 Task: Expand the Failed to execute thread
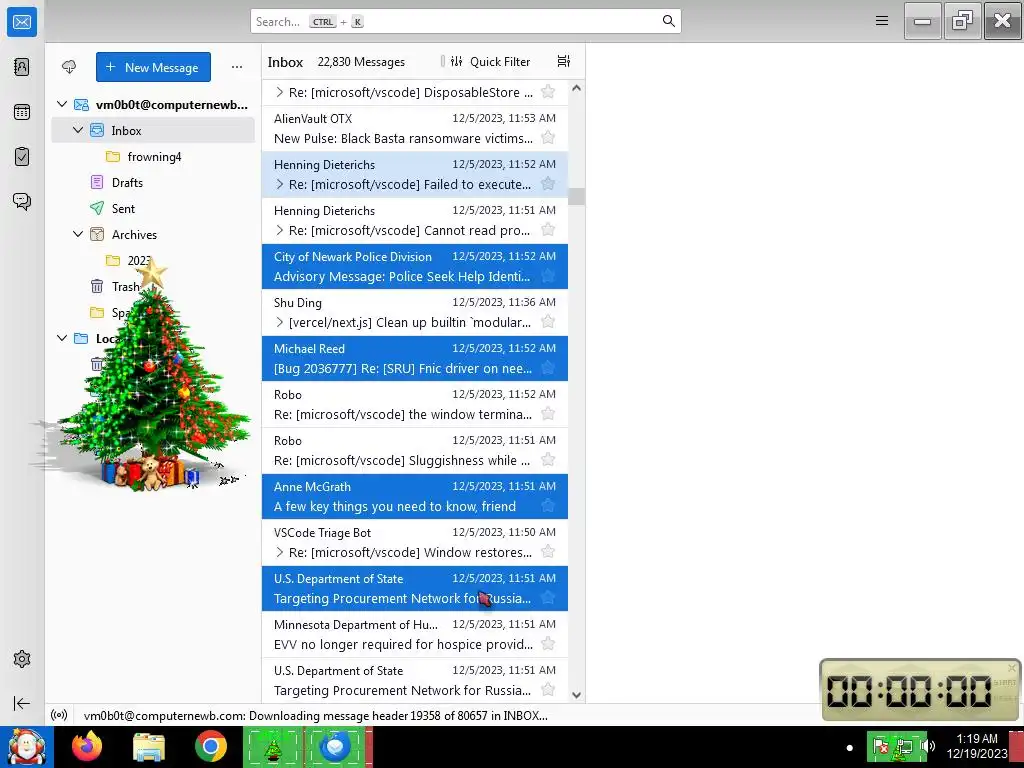click(x=280, y=184)
